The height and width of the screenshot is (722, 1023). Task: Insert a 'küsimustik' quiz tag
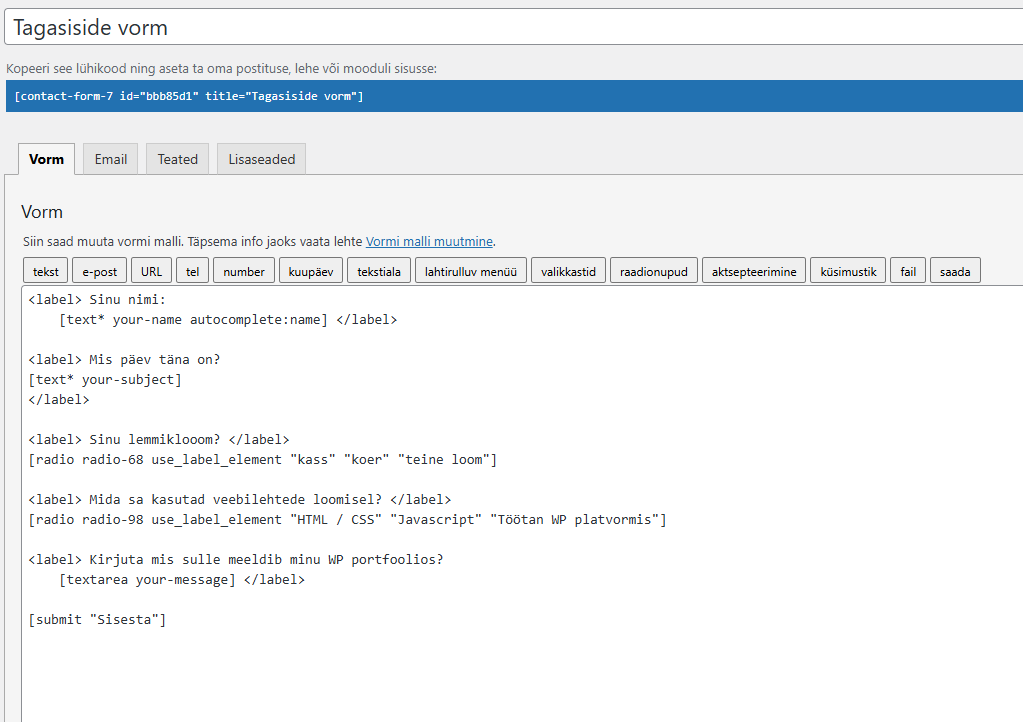[x=848, y=271]
